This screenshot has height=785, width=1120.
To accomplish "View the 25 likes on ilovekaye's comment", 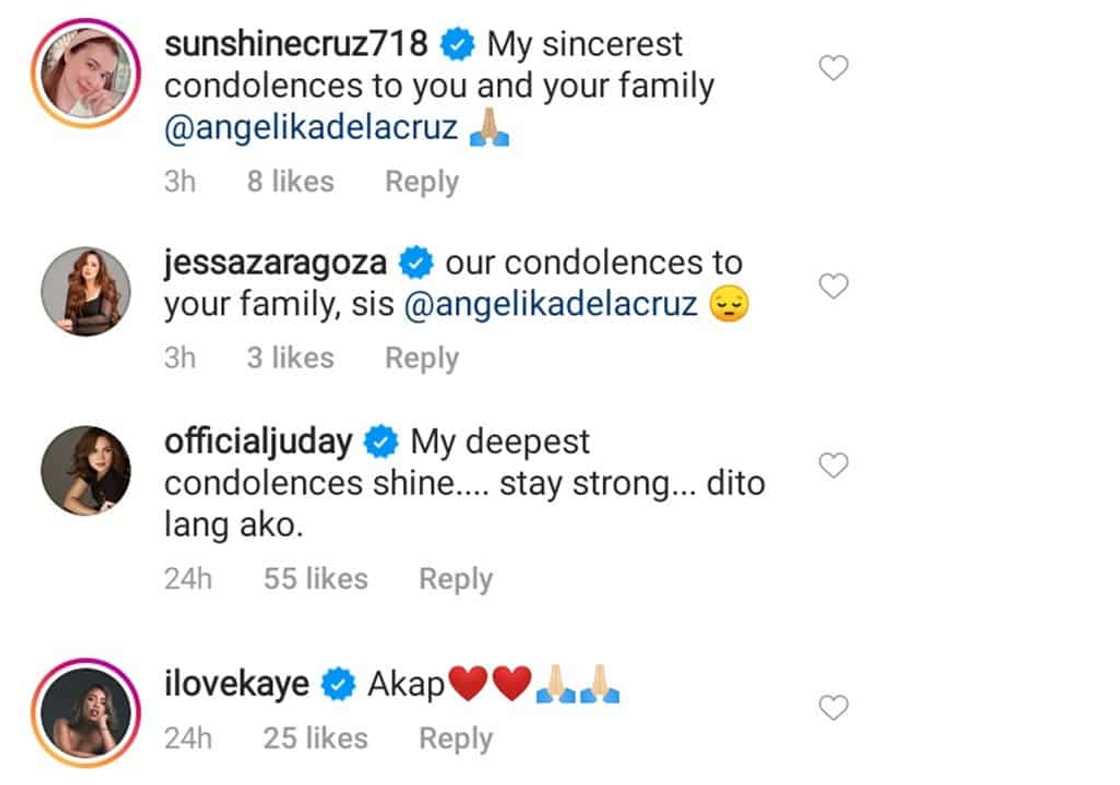I will 315,739.
